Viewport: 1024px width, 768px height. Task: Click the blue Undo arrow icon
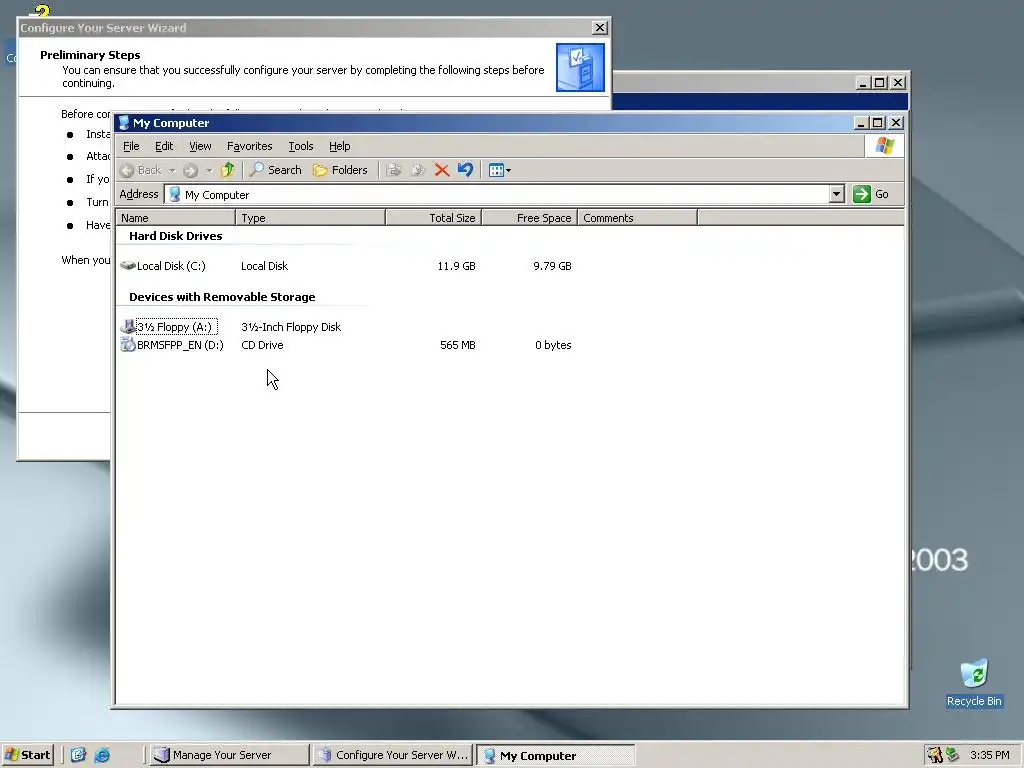pos(465,170)
